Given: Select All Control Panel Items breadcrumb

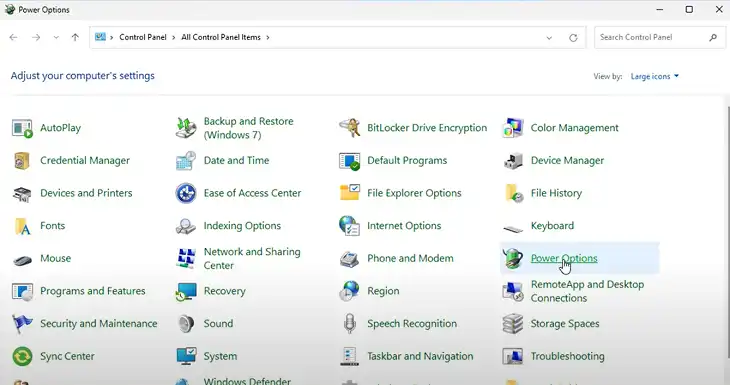Looking at the screenshot, I should coord(221,37).
